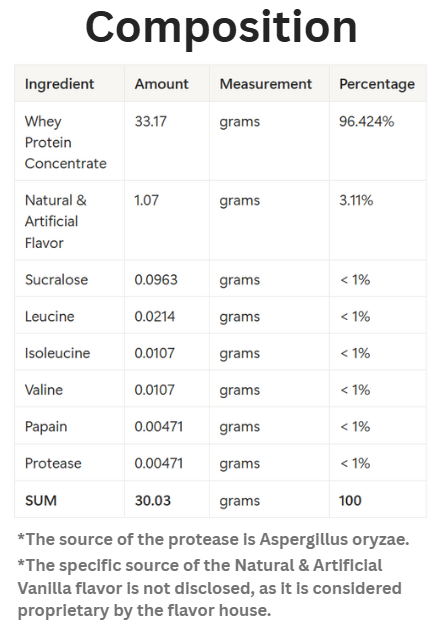Click the Aspergillus oryzae footnote text
The image size is (438, 630).
(213, 540)
